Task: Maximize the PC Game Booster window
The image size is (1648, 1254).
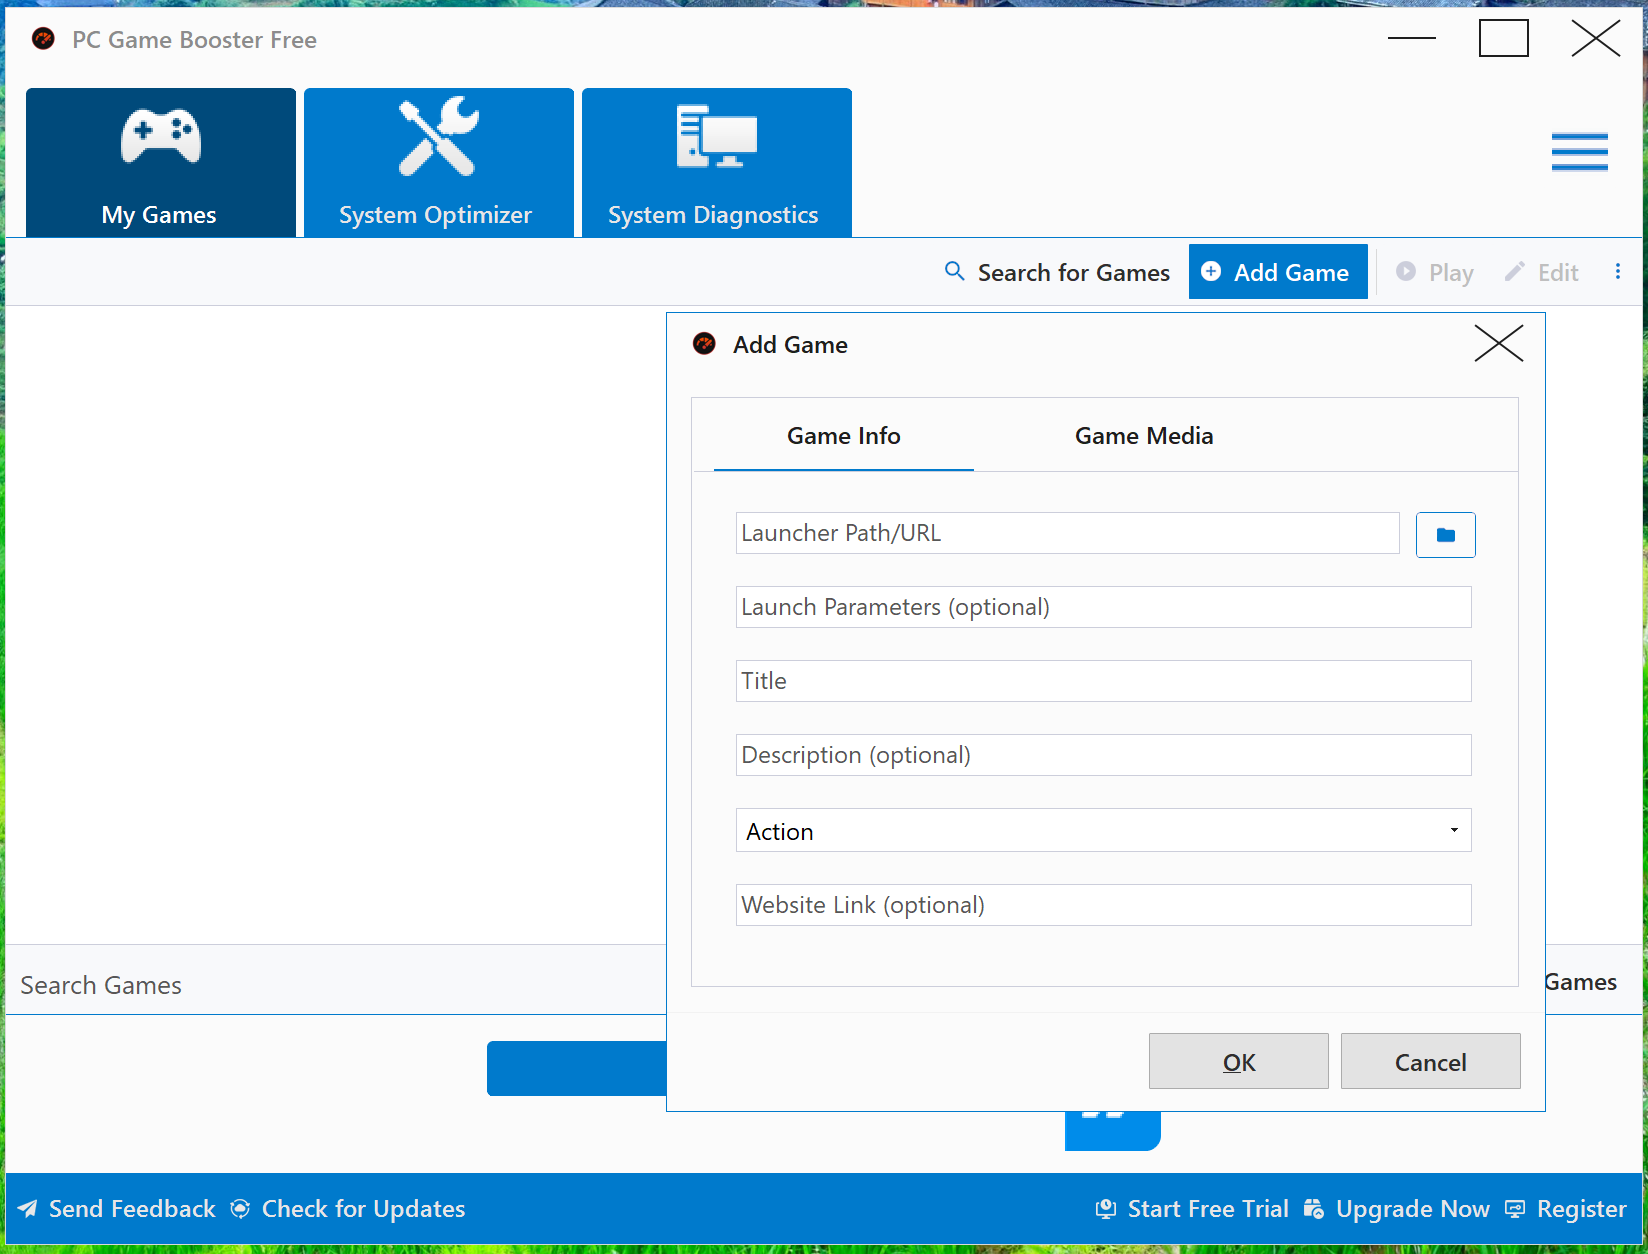Action: 1504,38
